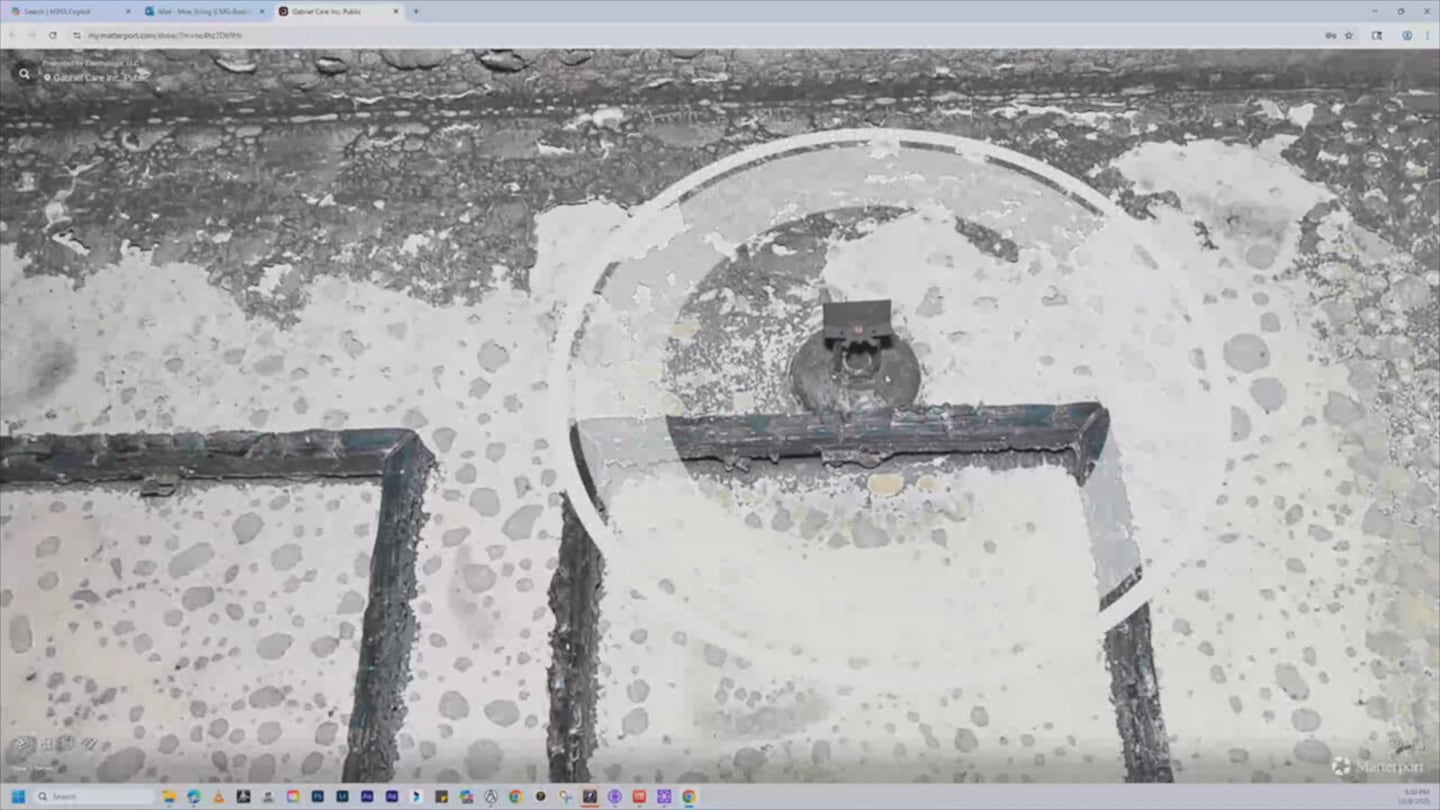The height and width of the screenshot is (810, 1440).
Task: Open a new browser tab
Action: [x=416, y=11]
